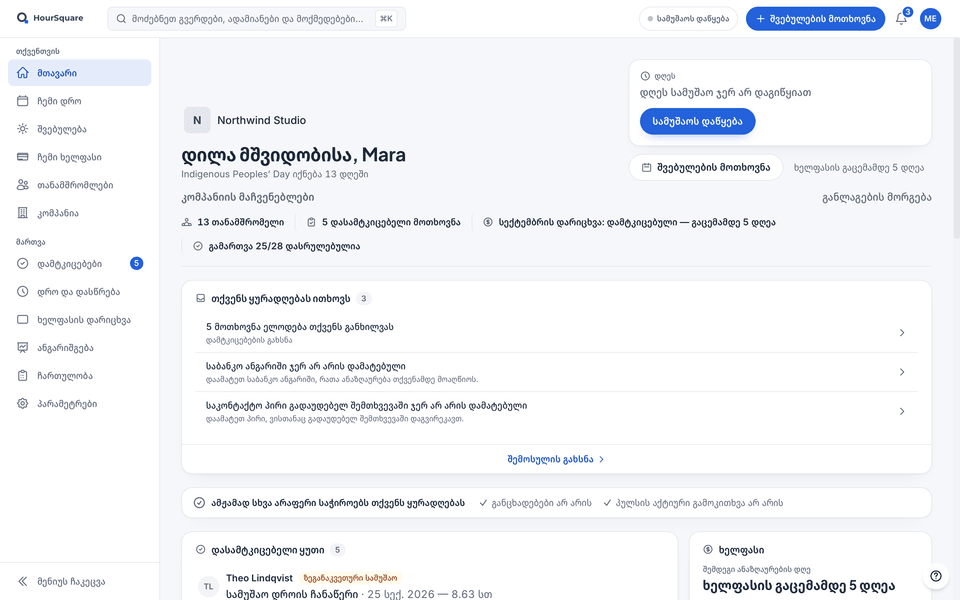
Task: Click the clipboard icon next to ჩართულობა
Action: coord(23,375)
